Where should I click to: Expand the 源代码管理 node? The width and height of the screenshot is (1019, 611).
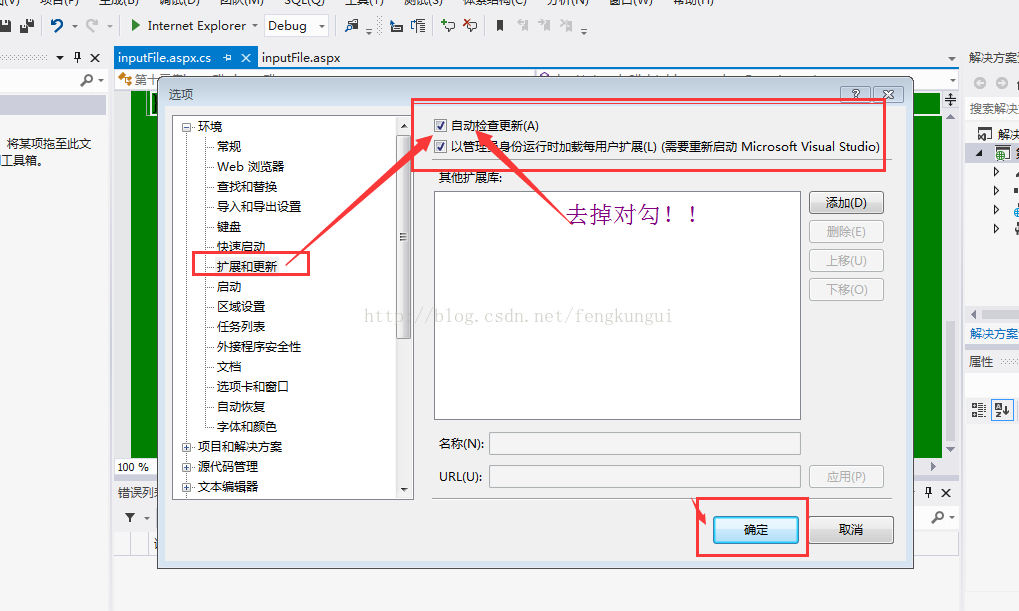(x=187, y=467)
